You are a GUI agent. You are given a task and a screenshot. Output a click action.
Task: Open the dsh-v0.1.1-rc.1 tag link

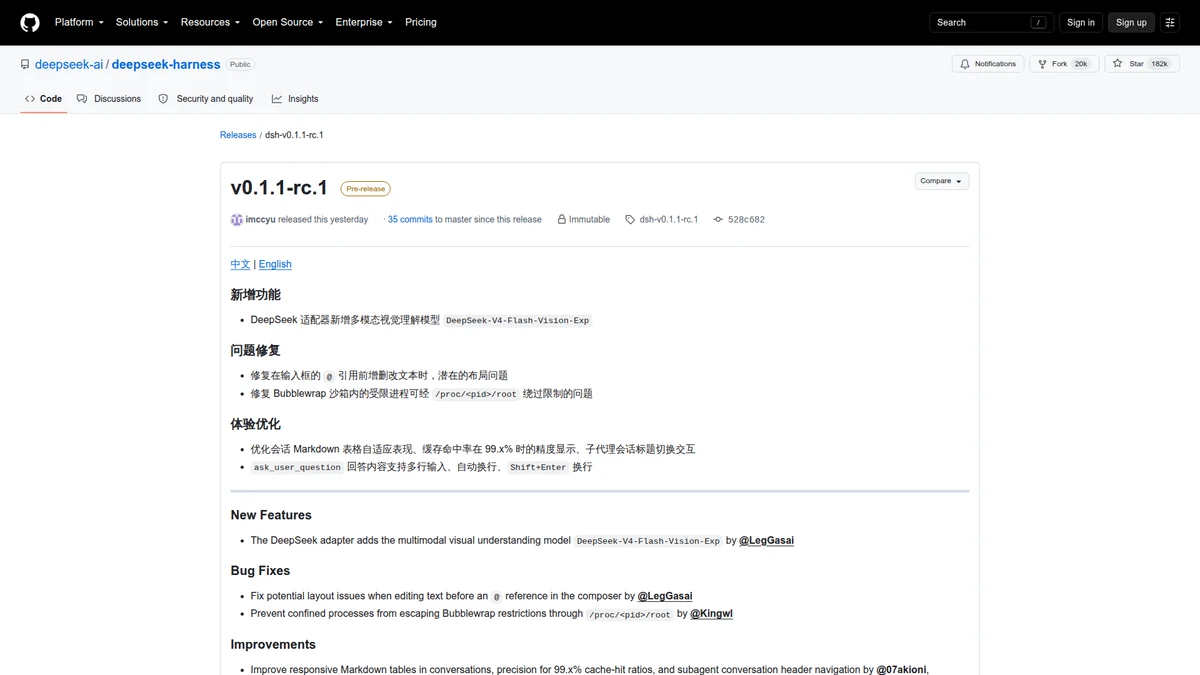669,219
